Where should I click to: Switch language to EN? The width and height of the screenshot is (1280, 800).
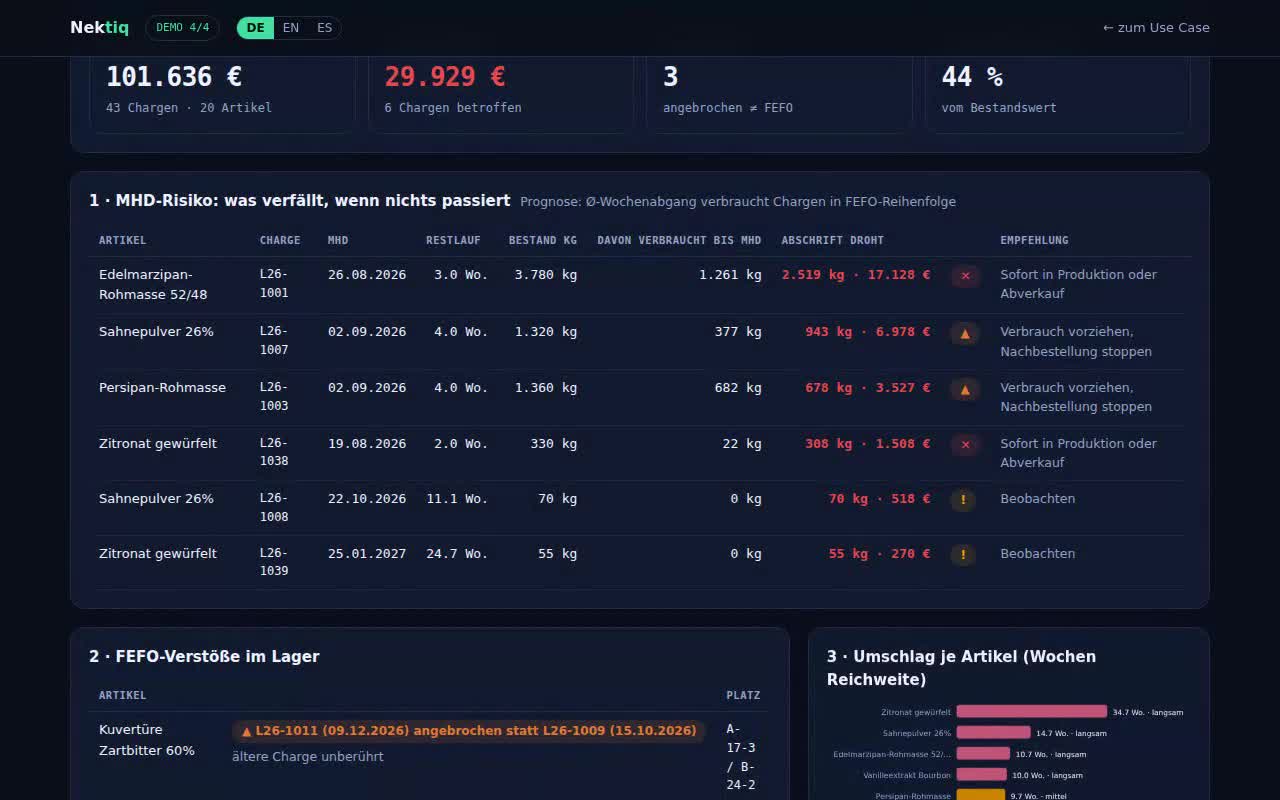point(291,28)
